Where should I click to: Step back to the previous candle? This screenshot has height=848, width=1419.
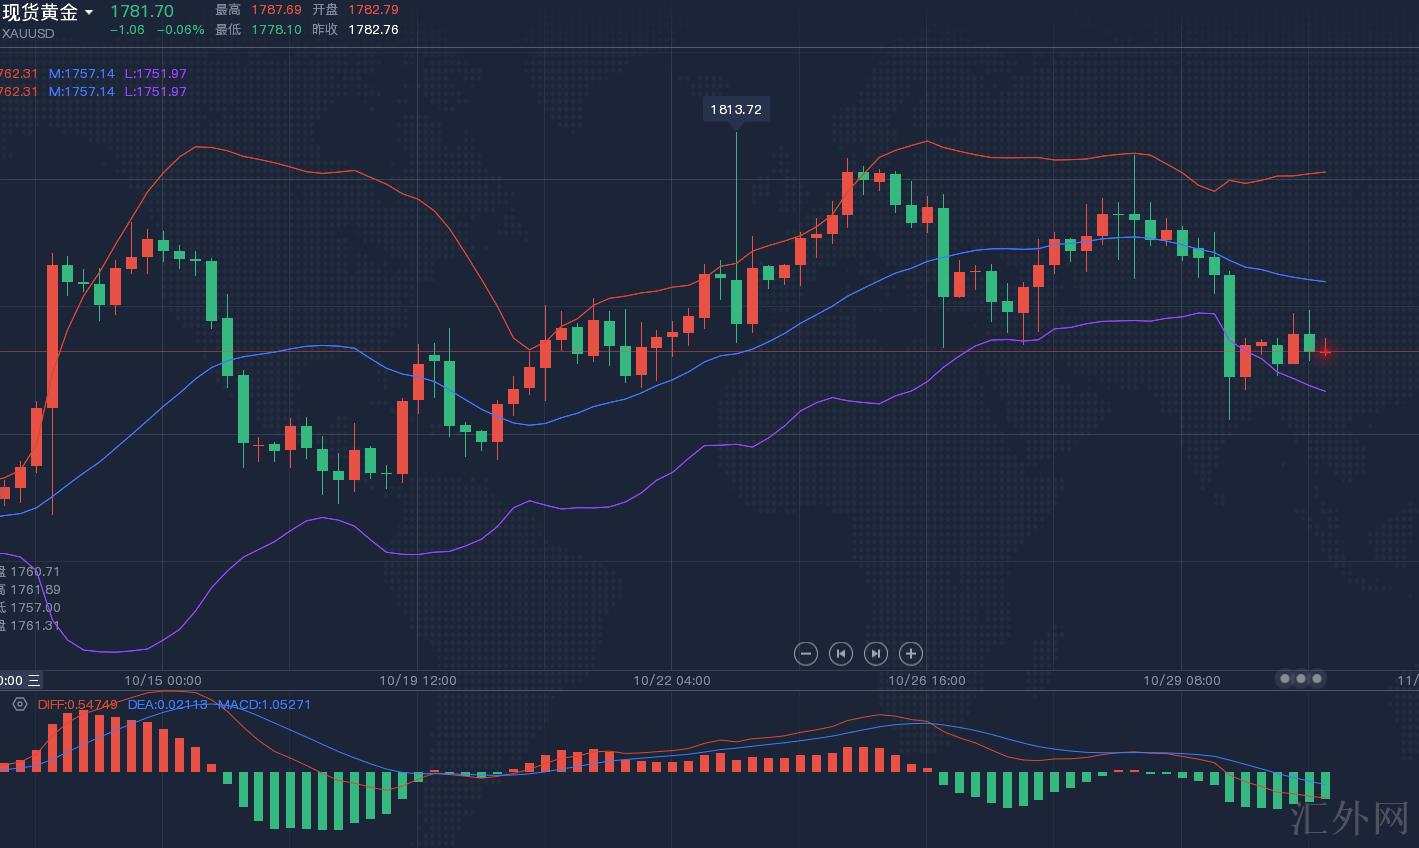(840, 654)
